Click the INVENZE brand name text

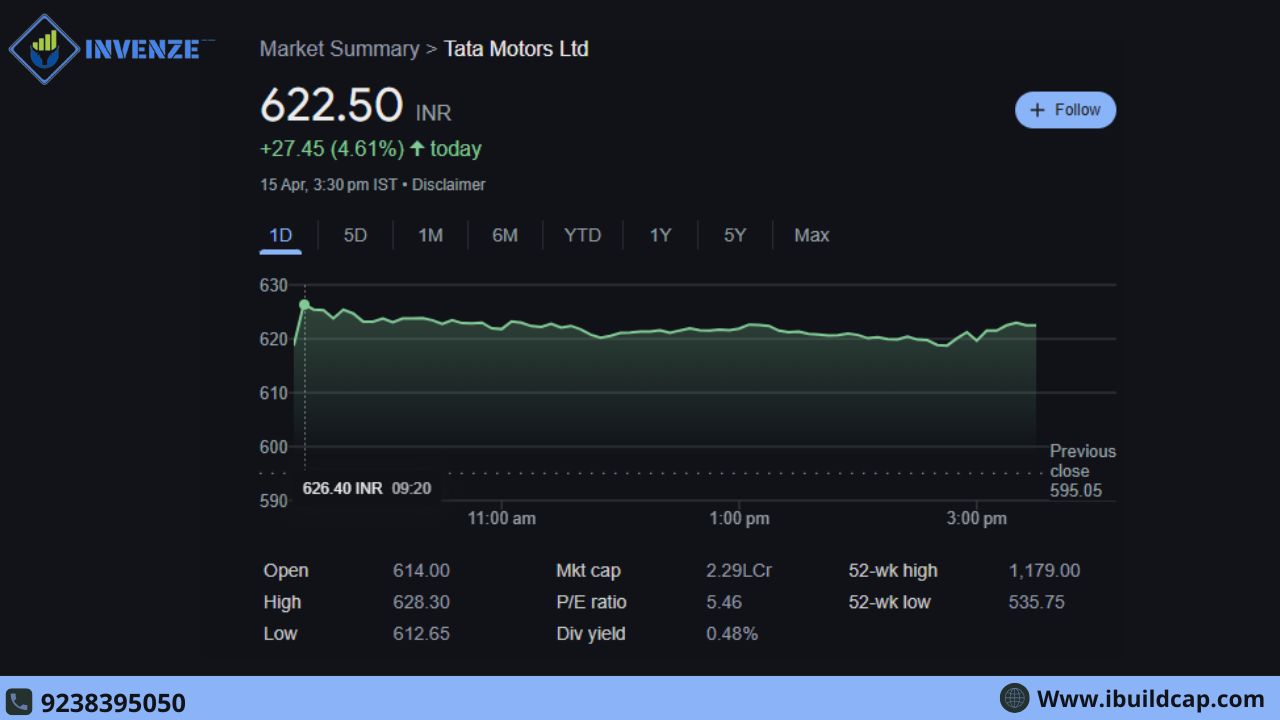pyautogui.click(x=142, y=49)
